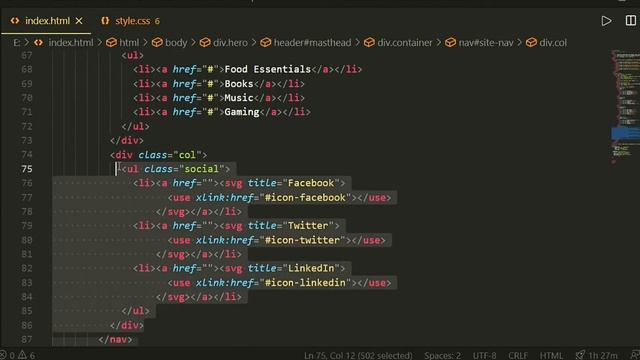Click the html breadcrumb cube icon

tap(111, 42)
